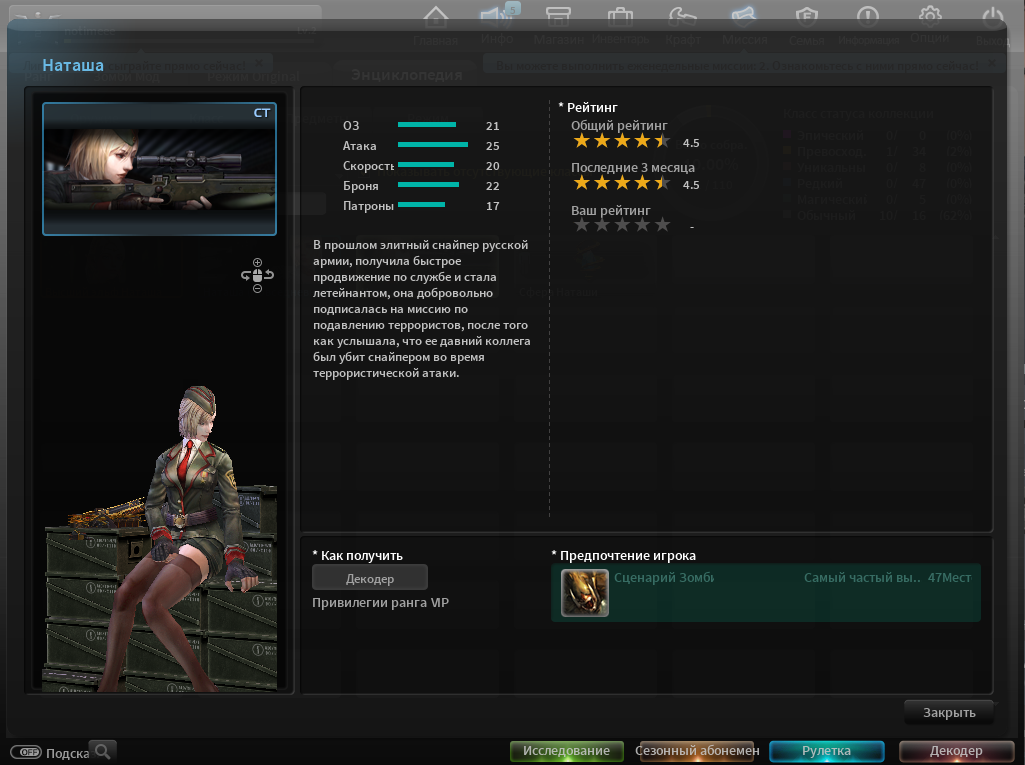Toggle the Подсказка OFF switch

[x=25, y=752]
